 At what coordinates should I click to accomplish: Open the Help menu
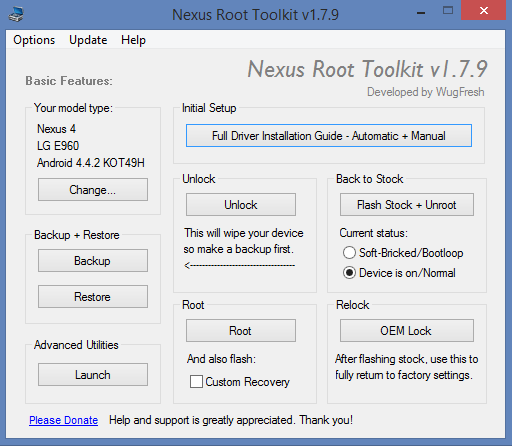133,40
